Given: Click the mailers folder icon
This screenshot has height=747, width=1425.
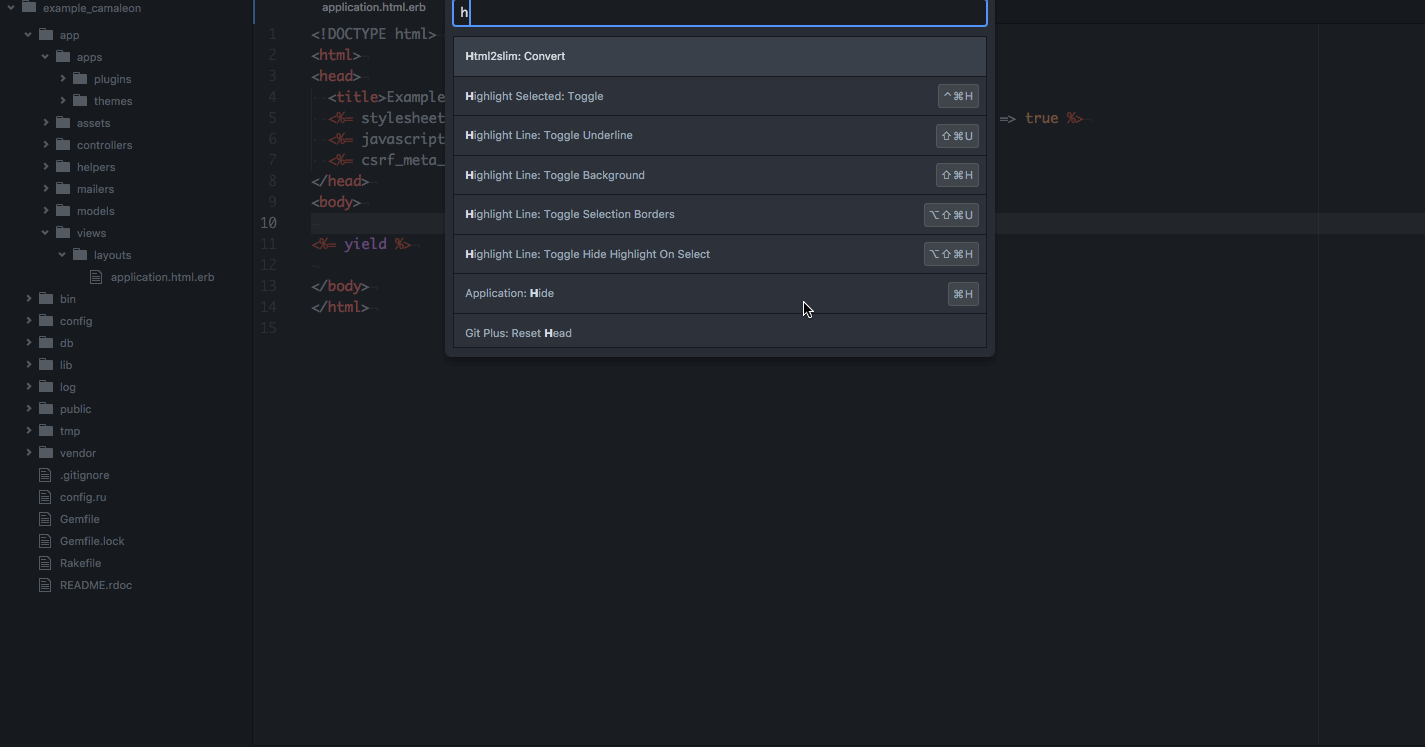Looking at the screenshot, I should pyautogui.click(x=63, y=189).
